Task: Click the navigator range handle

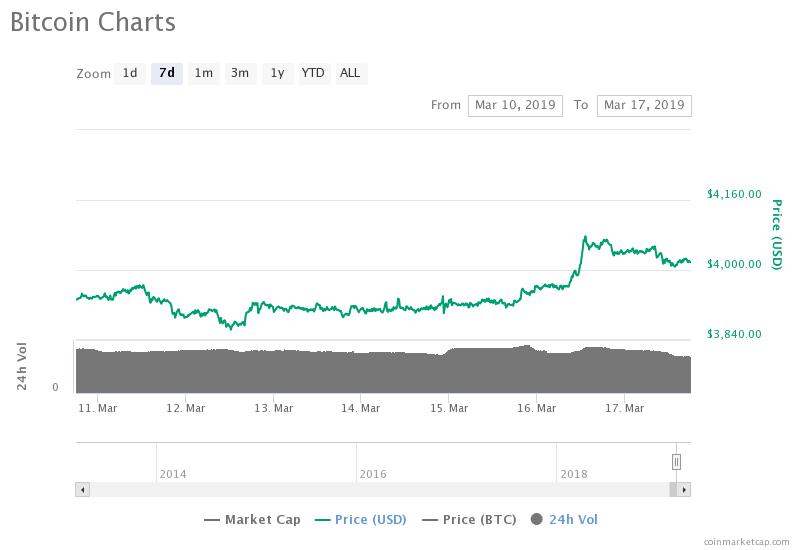Action: (677, 461)
